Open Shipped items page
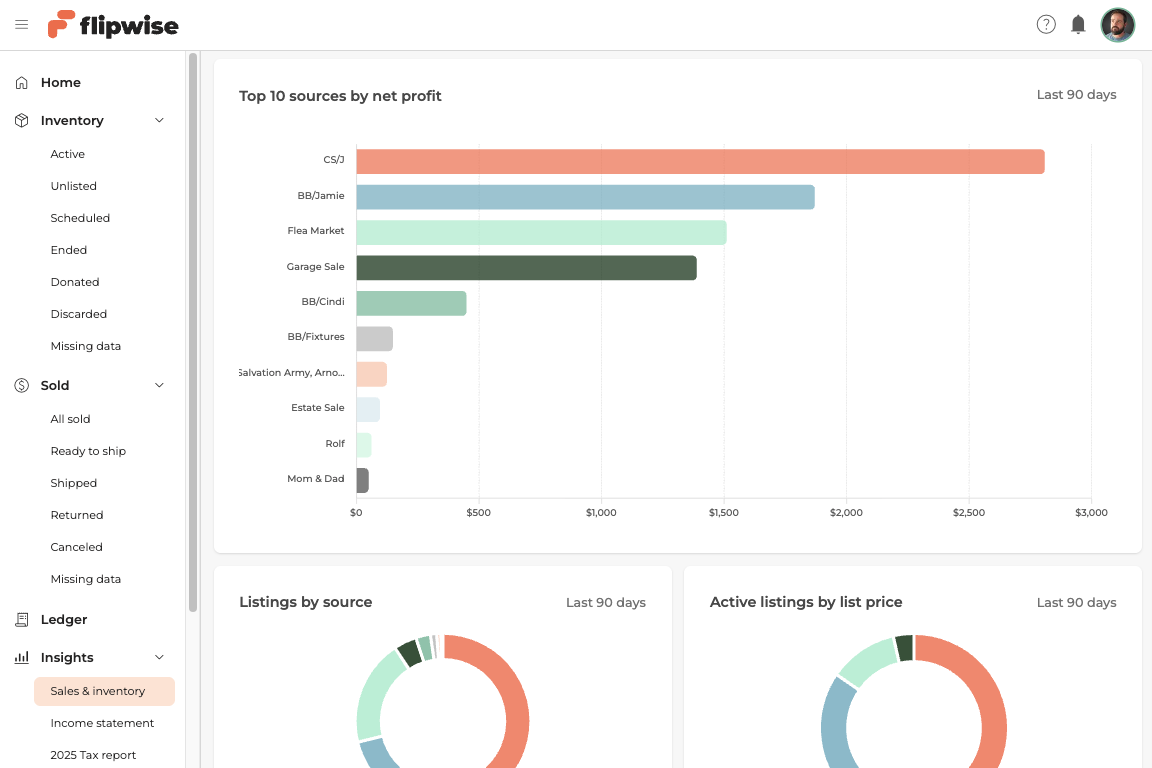This screenshot has width=1152, height=768. [73, 483]
